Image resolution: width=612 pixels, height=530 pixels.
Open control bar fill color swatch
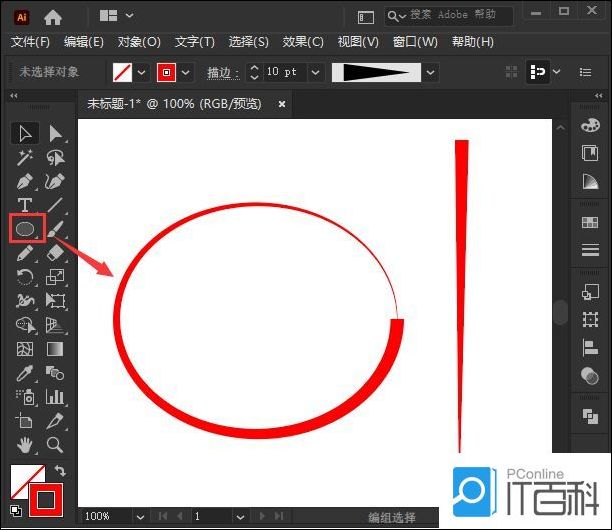tap(122, 72)
